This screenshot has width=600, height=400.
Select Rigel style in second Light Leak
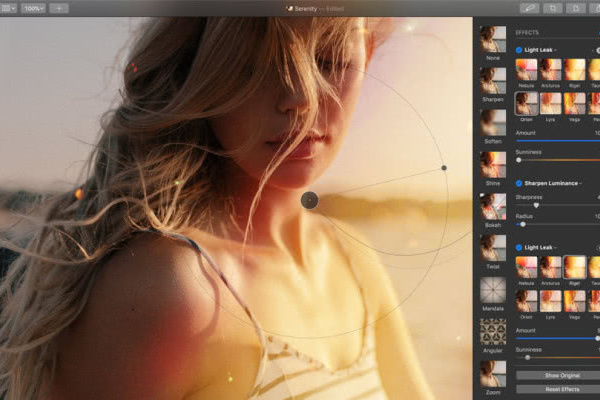click(x=574, y=267)
